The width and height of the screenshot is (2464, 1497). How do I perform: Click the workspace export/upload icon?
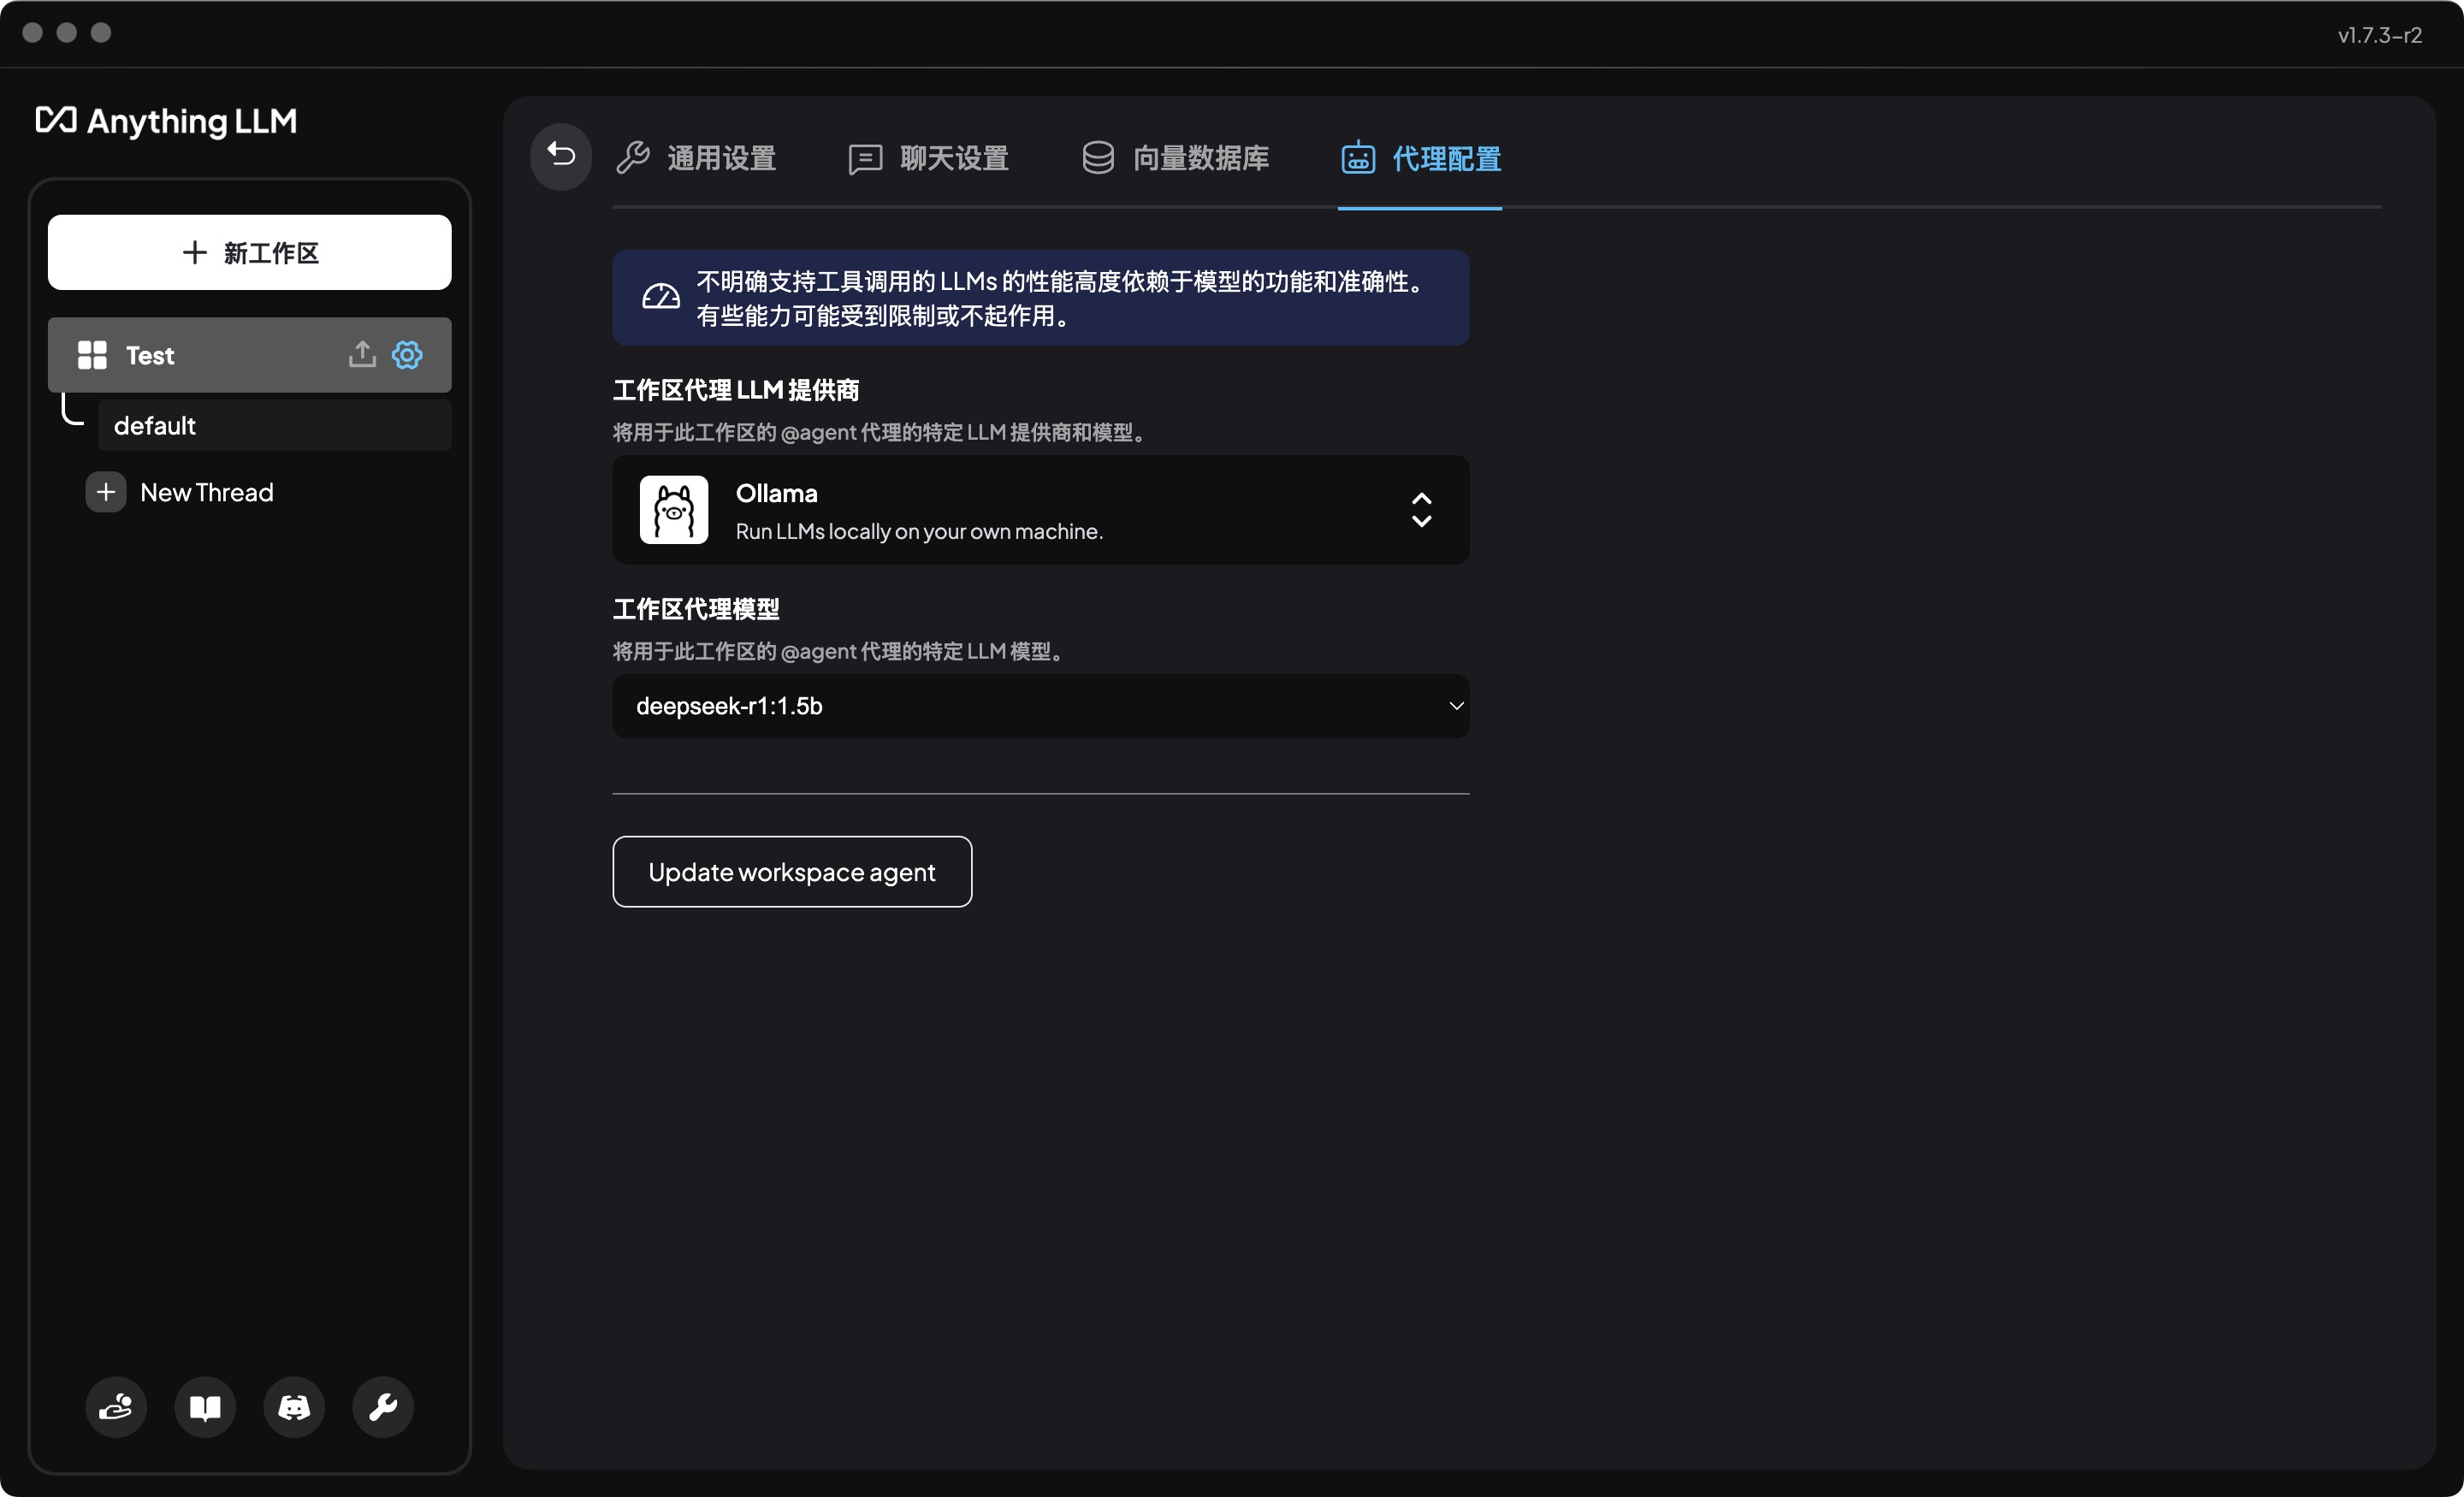click(x=363, y=353)
